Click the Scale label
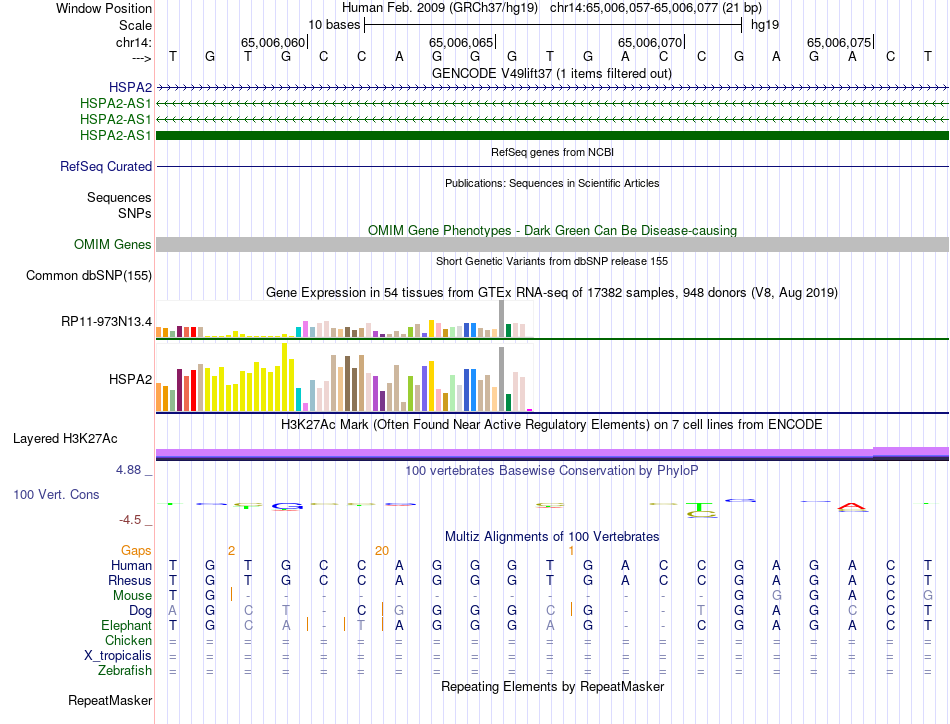950x724 pixels. click(x=136, y=25)
